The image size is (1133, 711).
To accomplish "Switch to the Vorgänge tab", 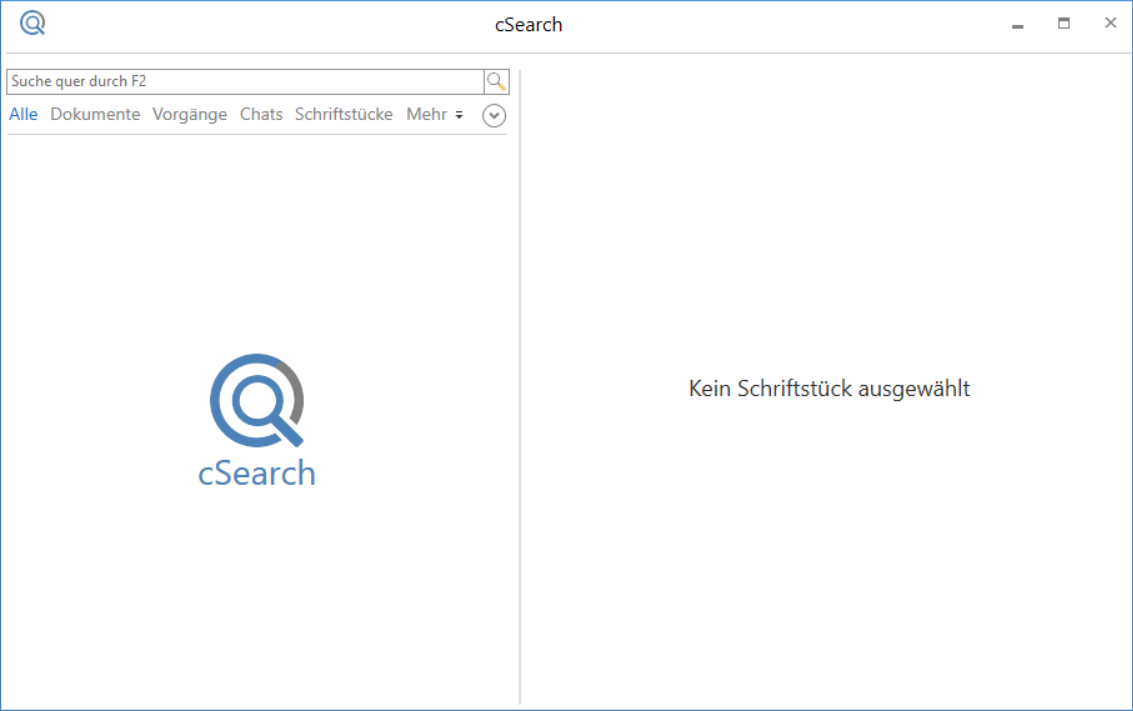I will [x=189, y=114].
